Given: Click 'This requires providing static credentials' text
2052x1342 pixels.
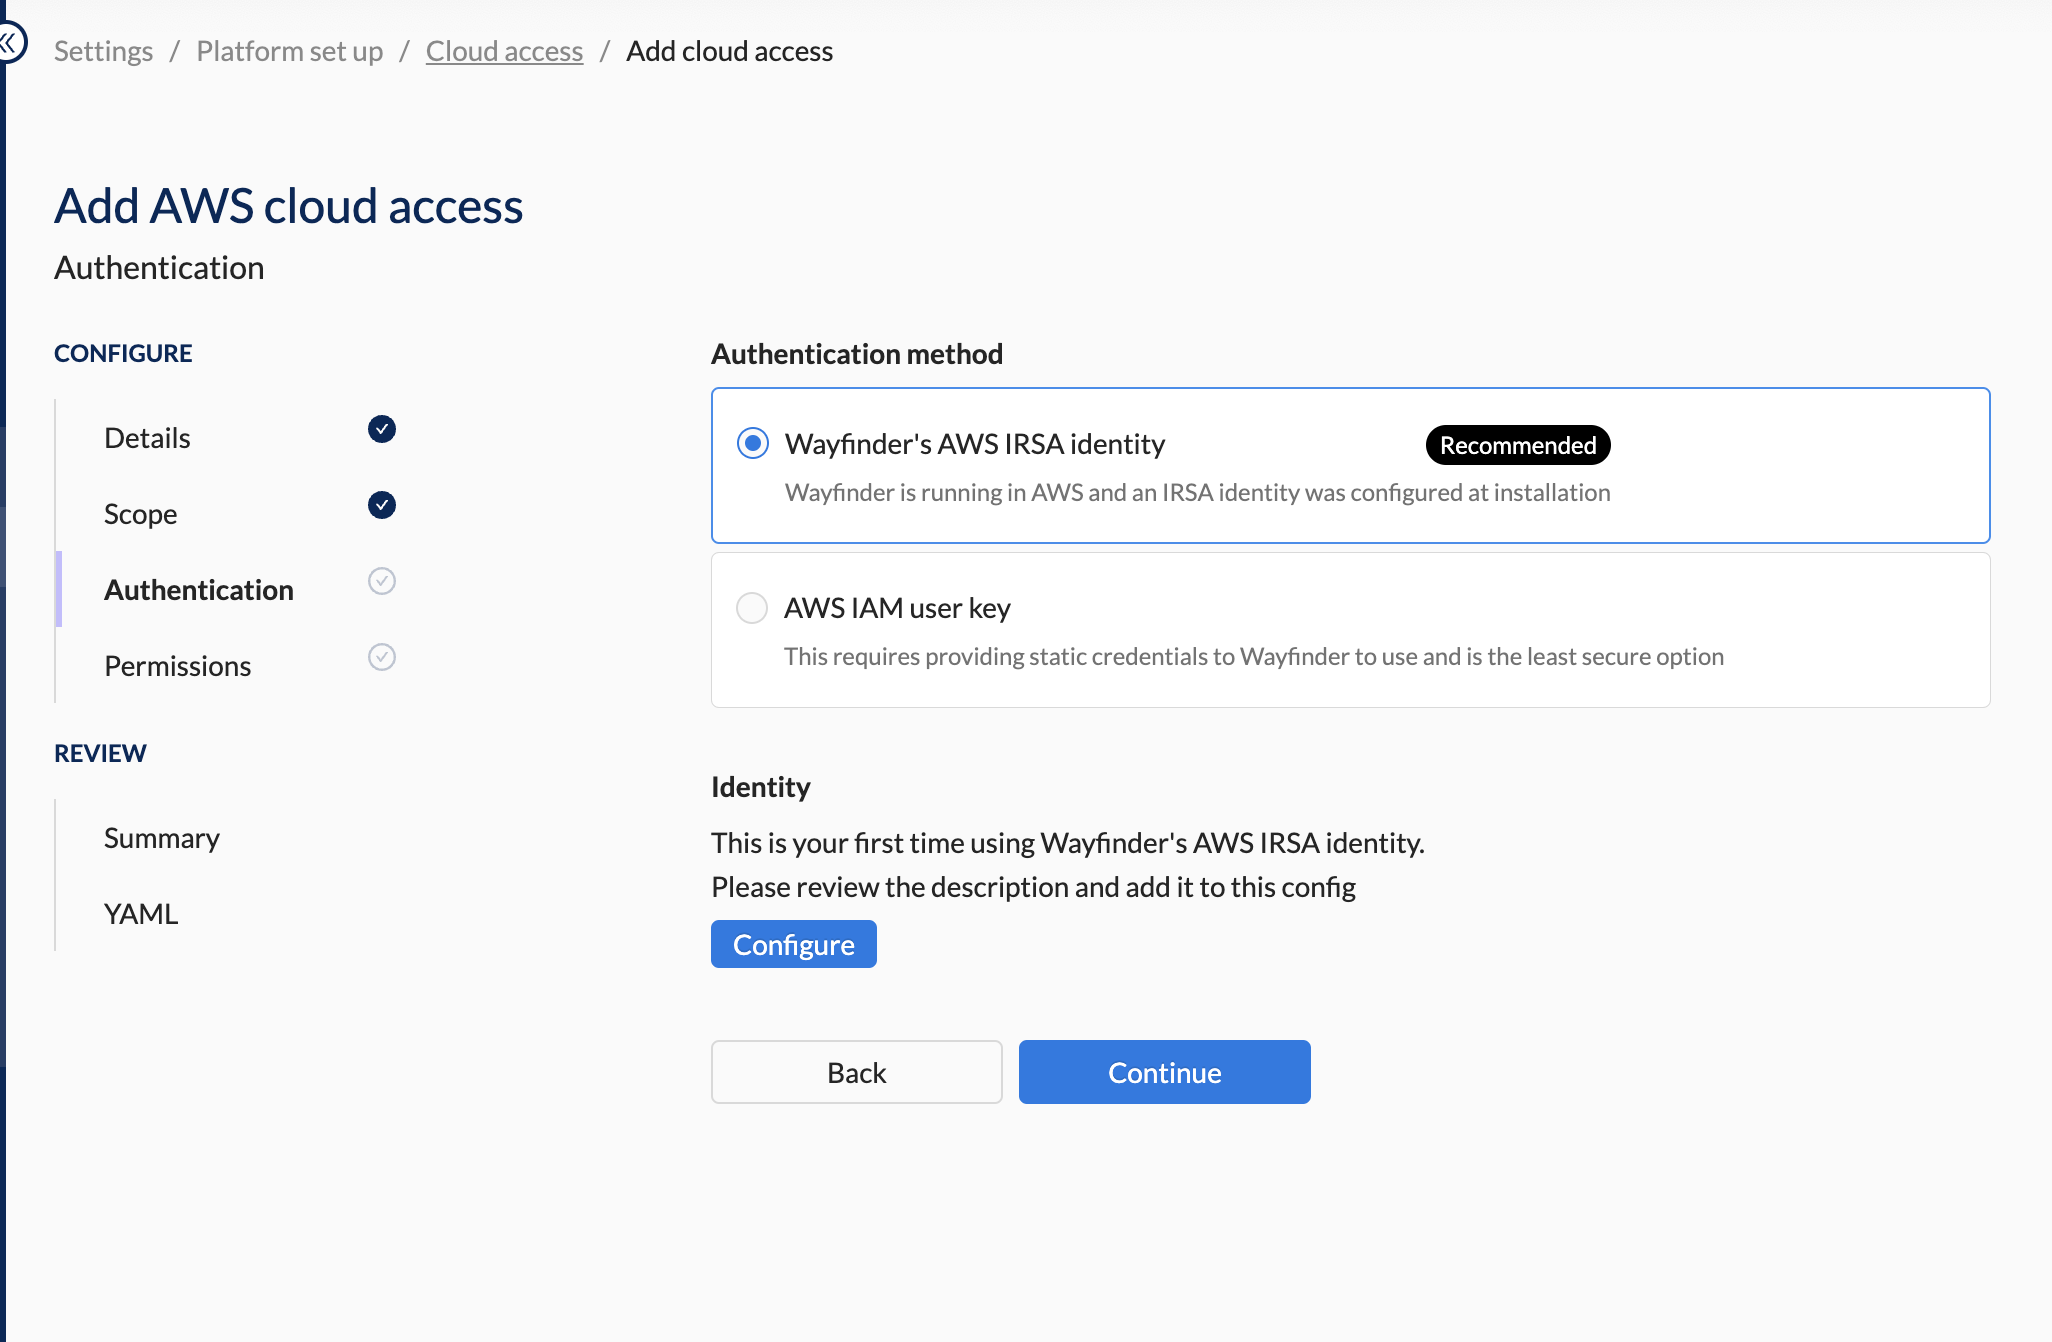Looking at the screenshot, I should pos(1254,656).
